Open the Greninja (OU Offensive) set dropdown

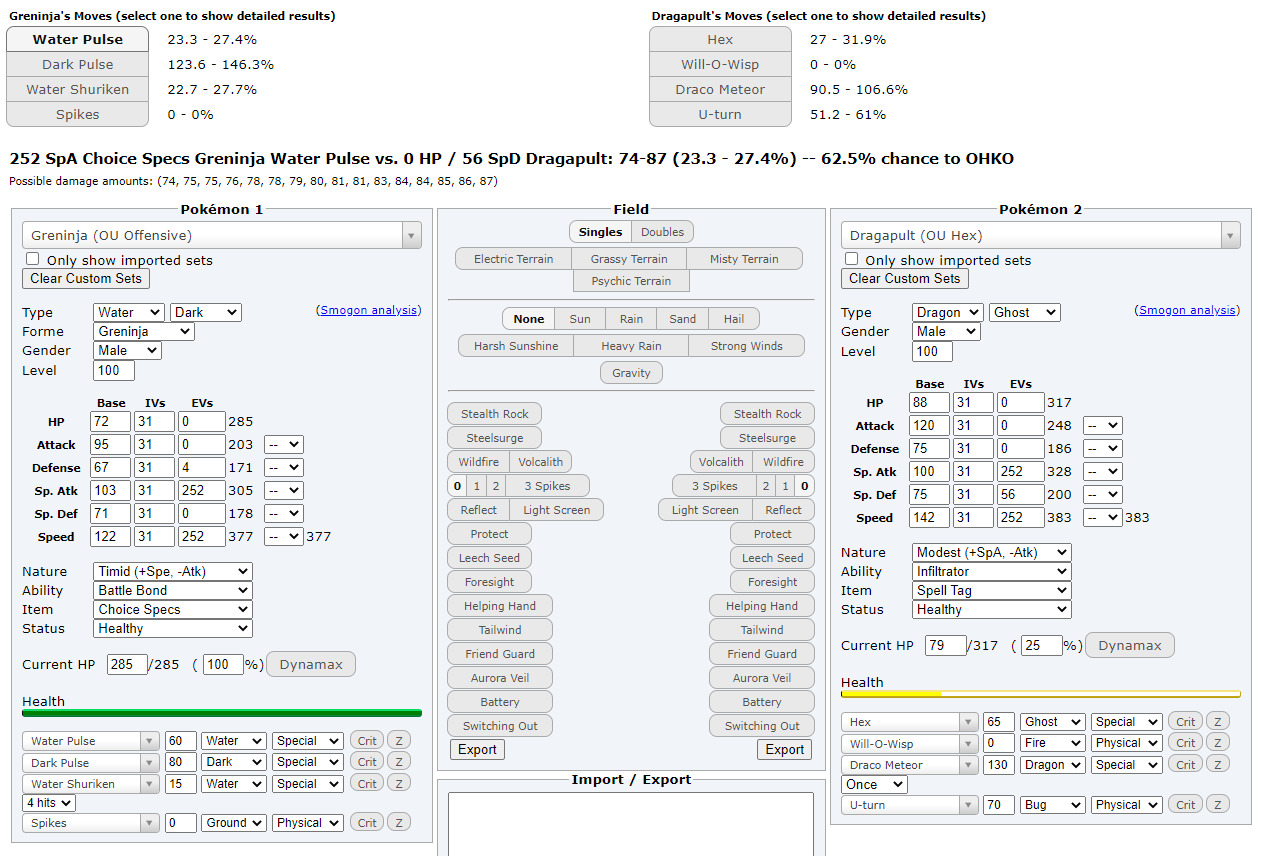pyautogui.click(x=222, y=236)
